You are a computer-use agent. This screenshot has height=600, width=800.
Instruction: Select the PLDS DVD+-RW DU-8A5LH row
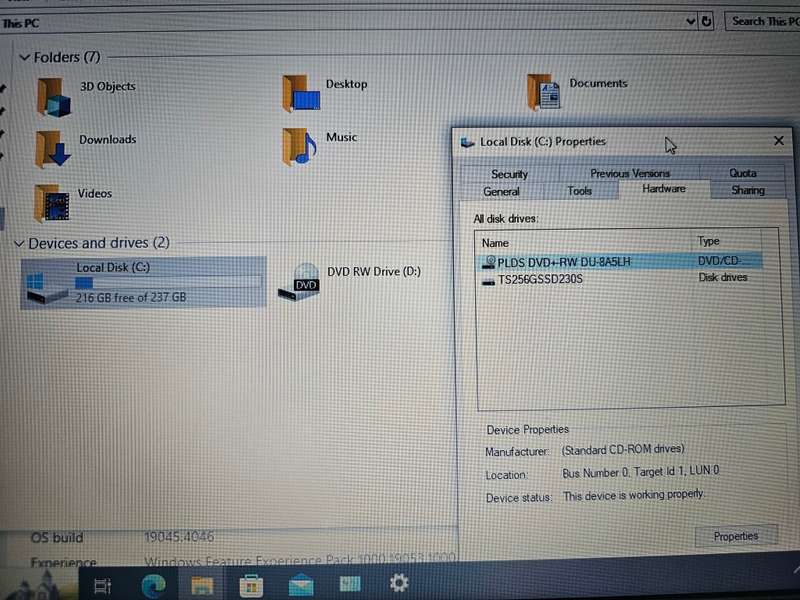(x=620, y=262)
